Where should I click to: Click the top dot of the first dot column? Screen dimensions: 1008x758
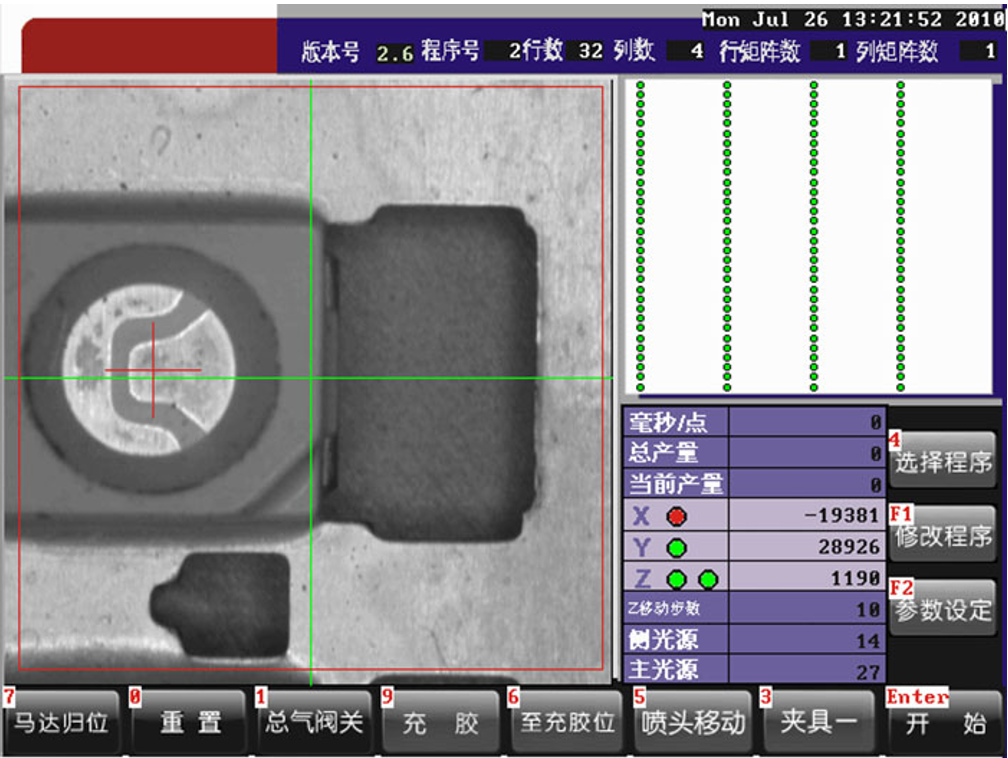(640, 85)
